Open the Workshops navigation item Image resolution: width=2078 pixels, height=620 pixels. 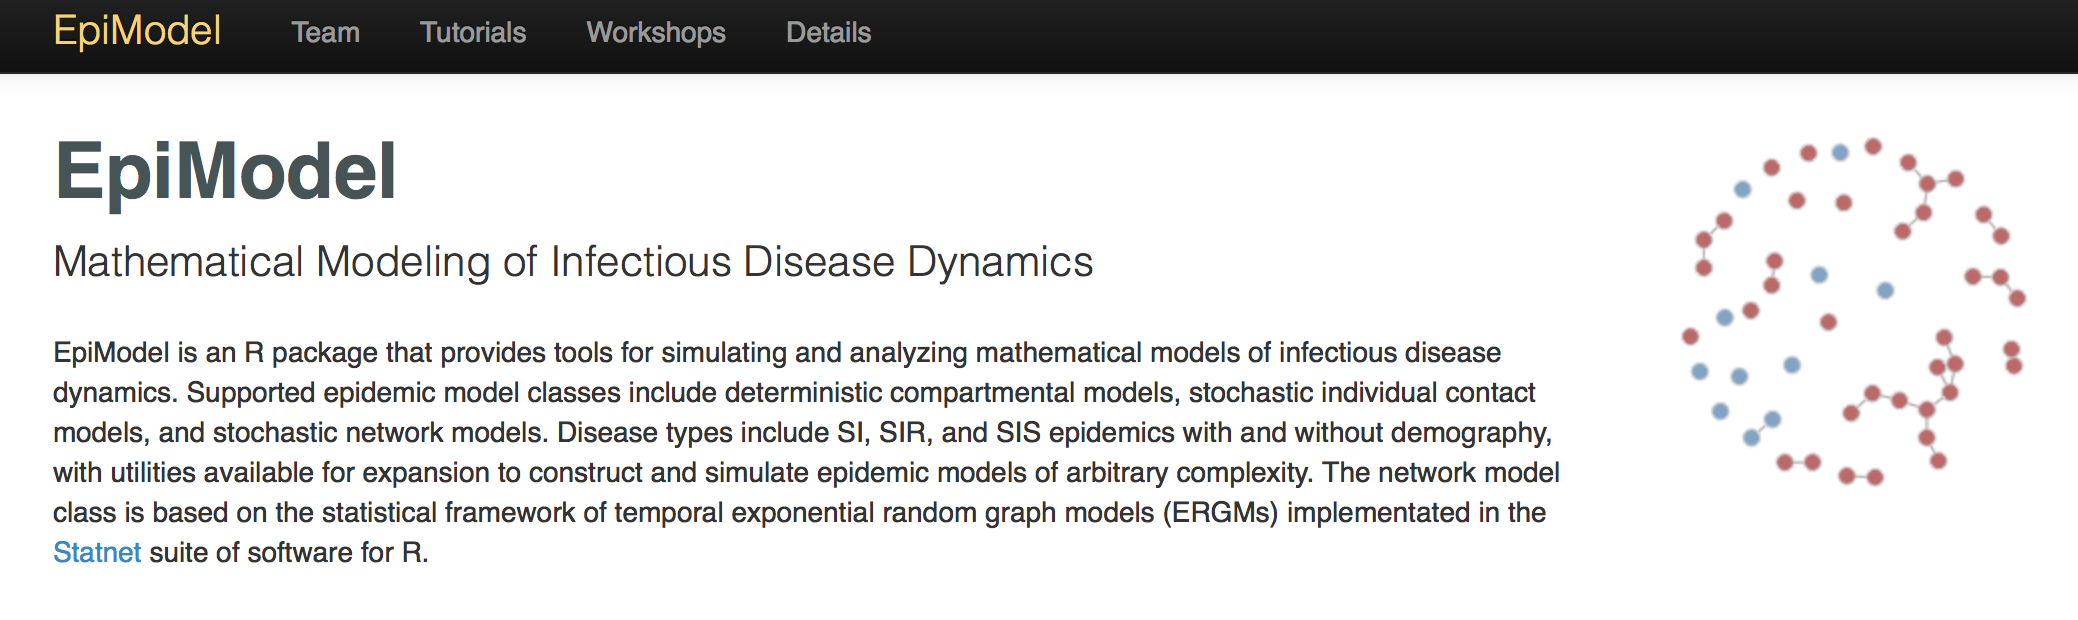click(x=655, y=33)
